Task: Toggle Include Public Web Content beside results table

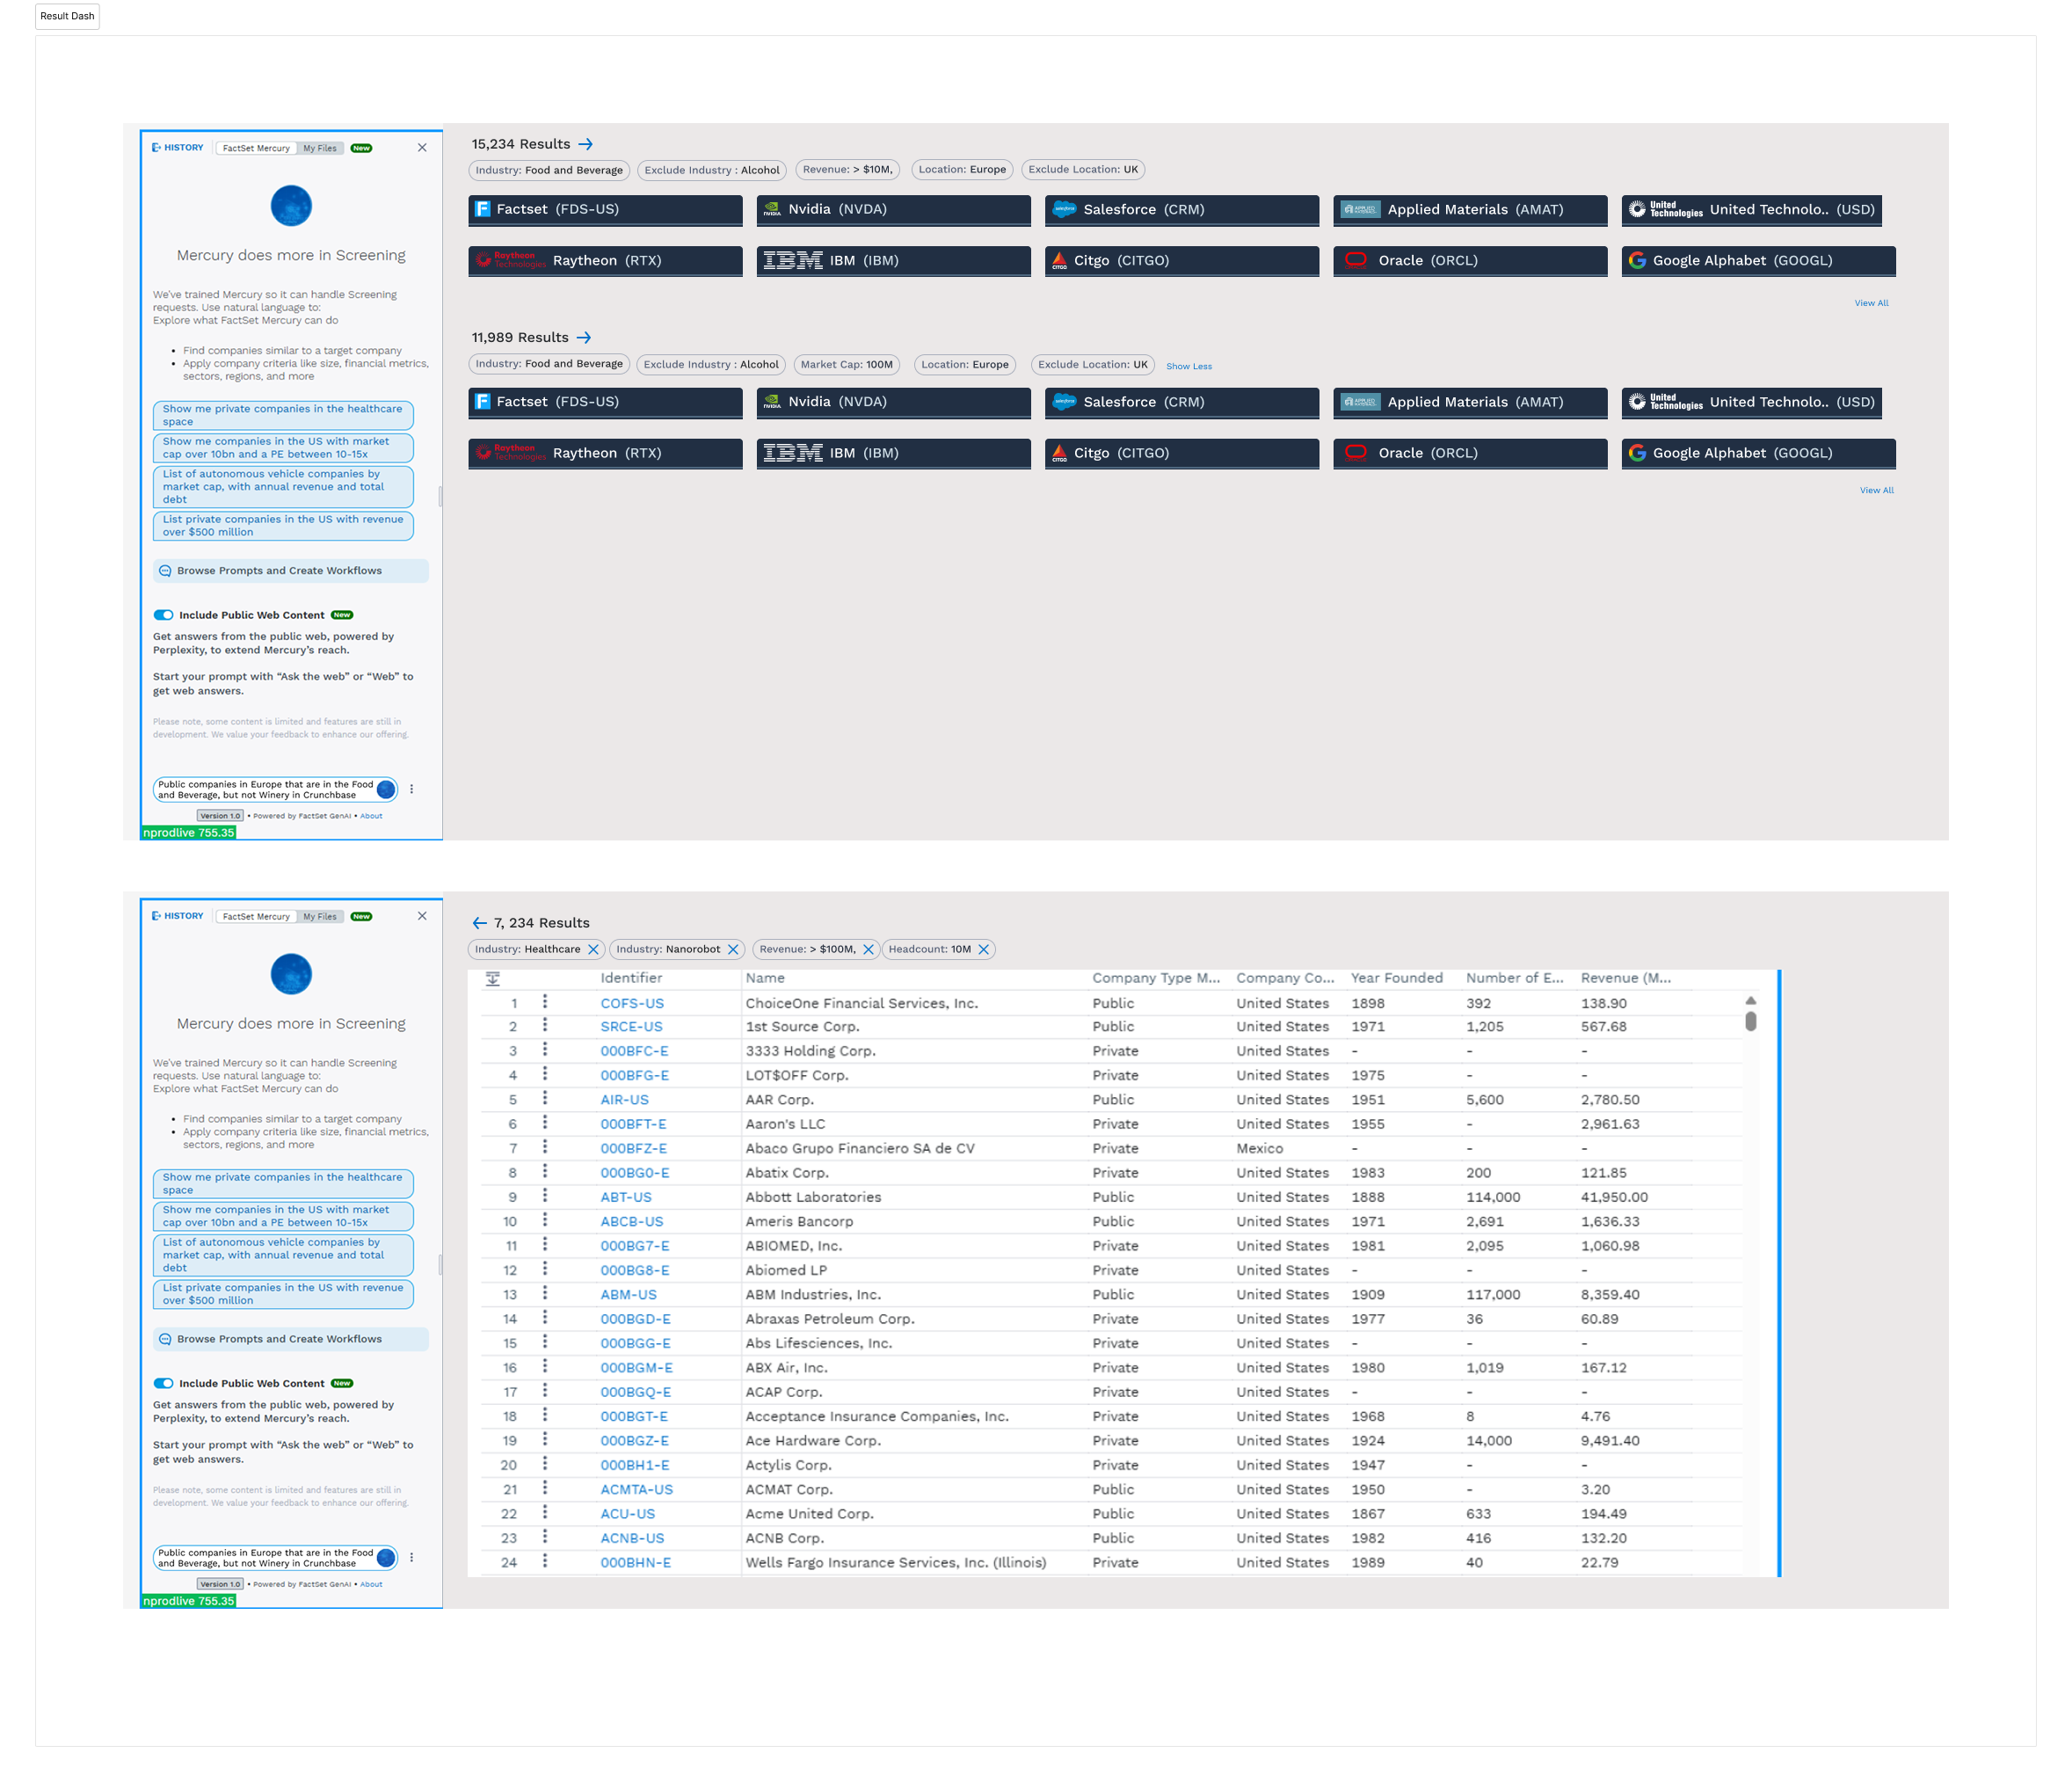Action: pos(163,1383)
